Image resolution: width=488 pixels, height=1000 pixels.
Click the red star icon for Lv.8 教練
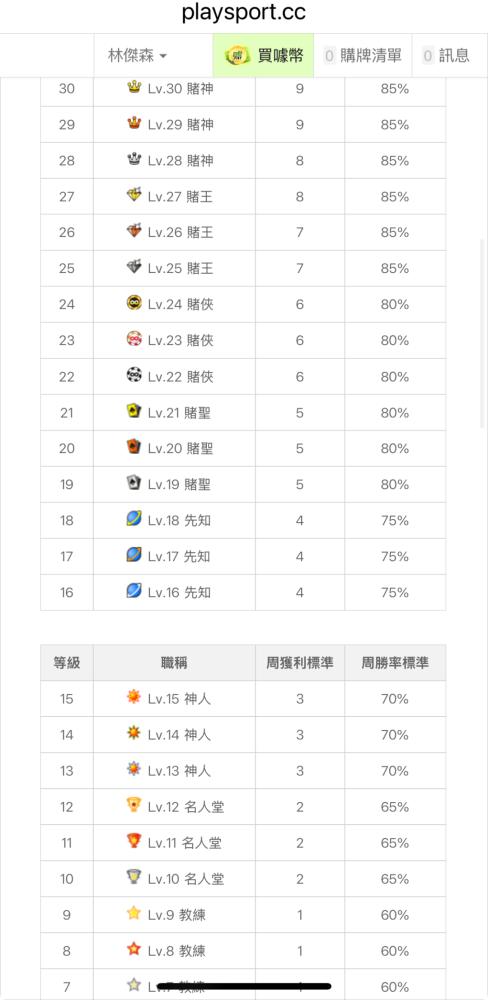[x=133, y=949]
